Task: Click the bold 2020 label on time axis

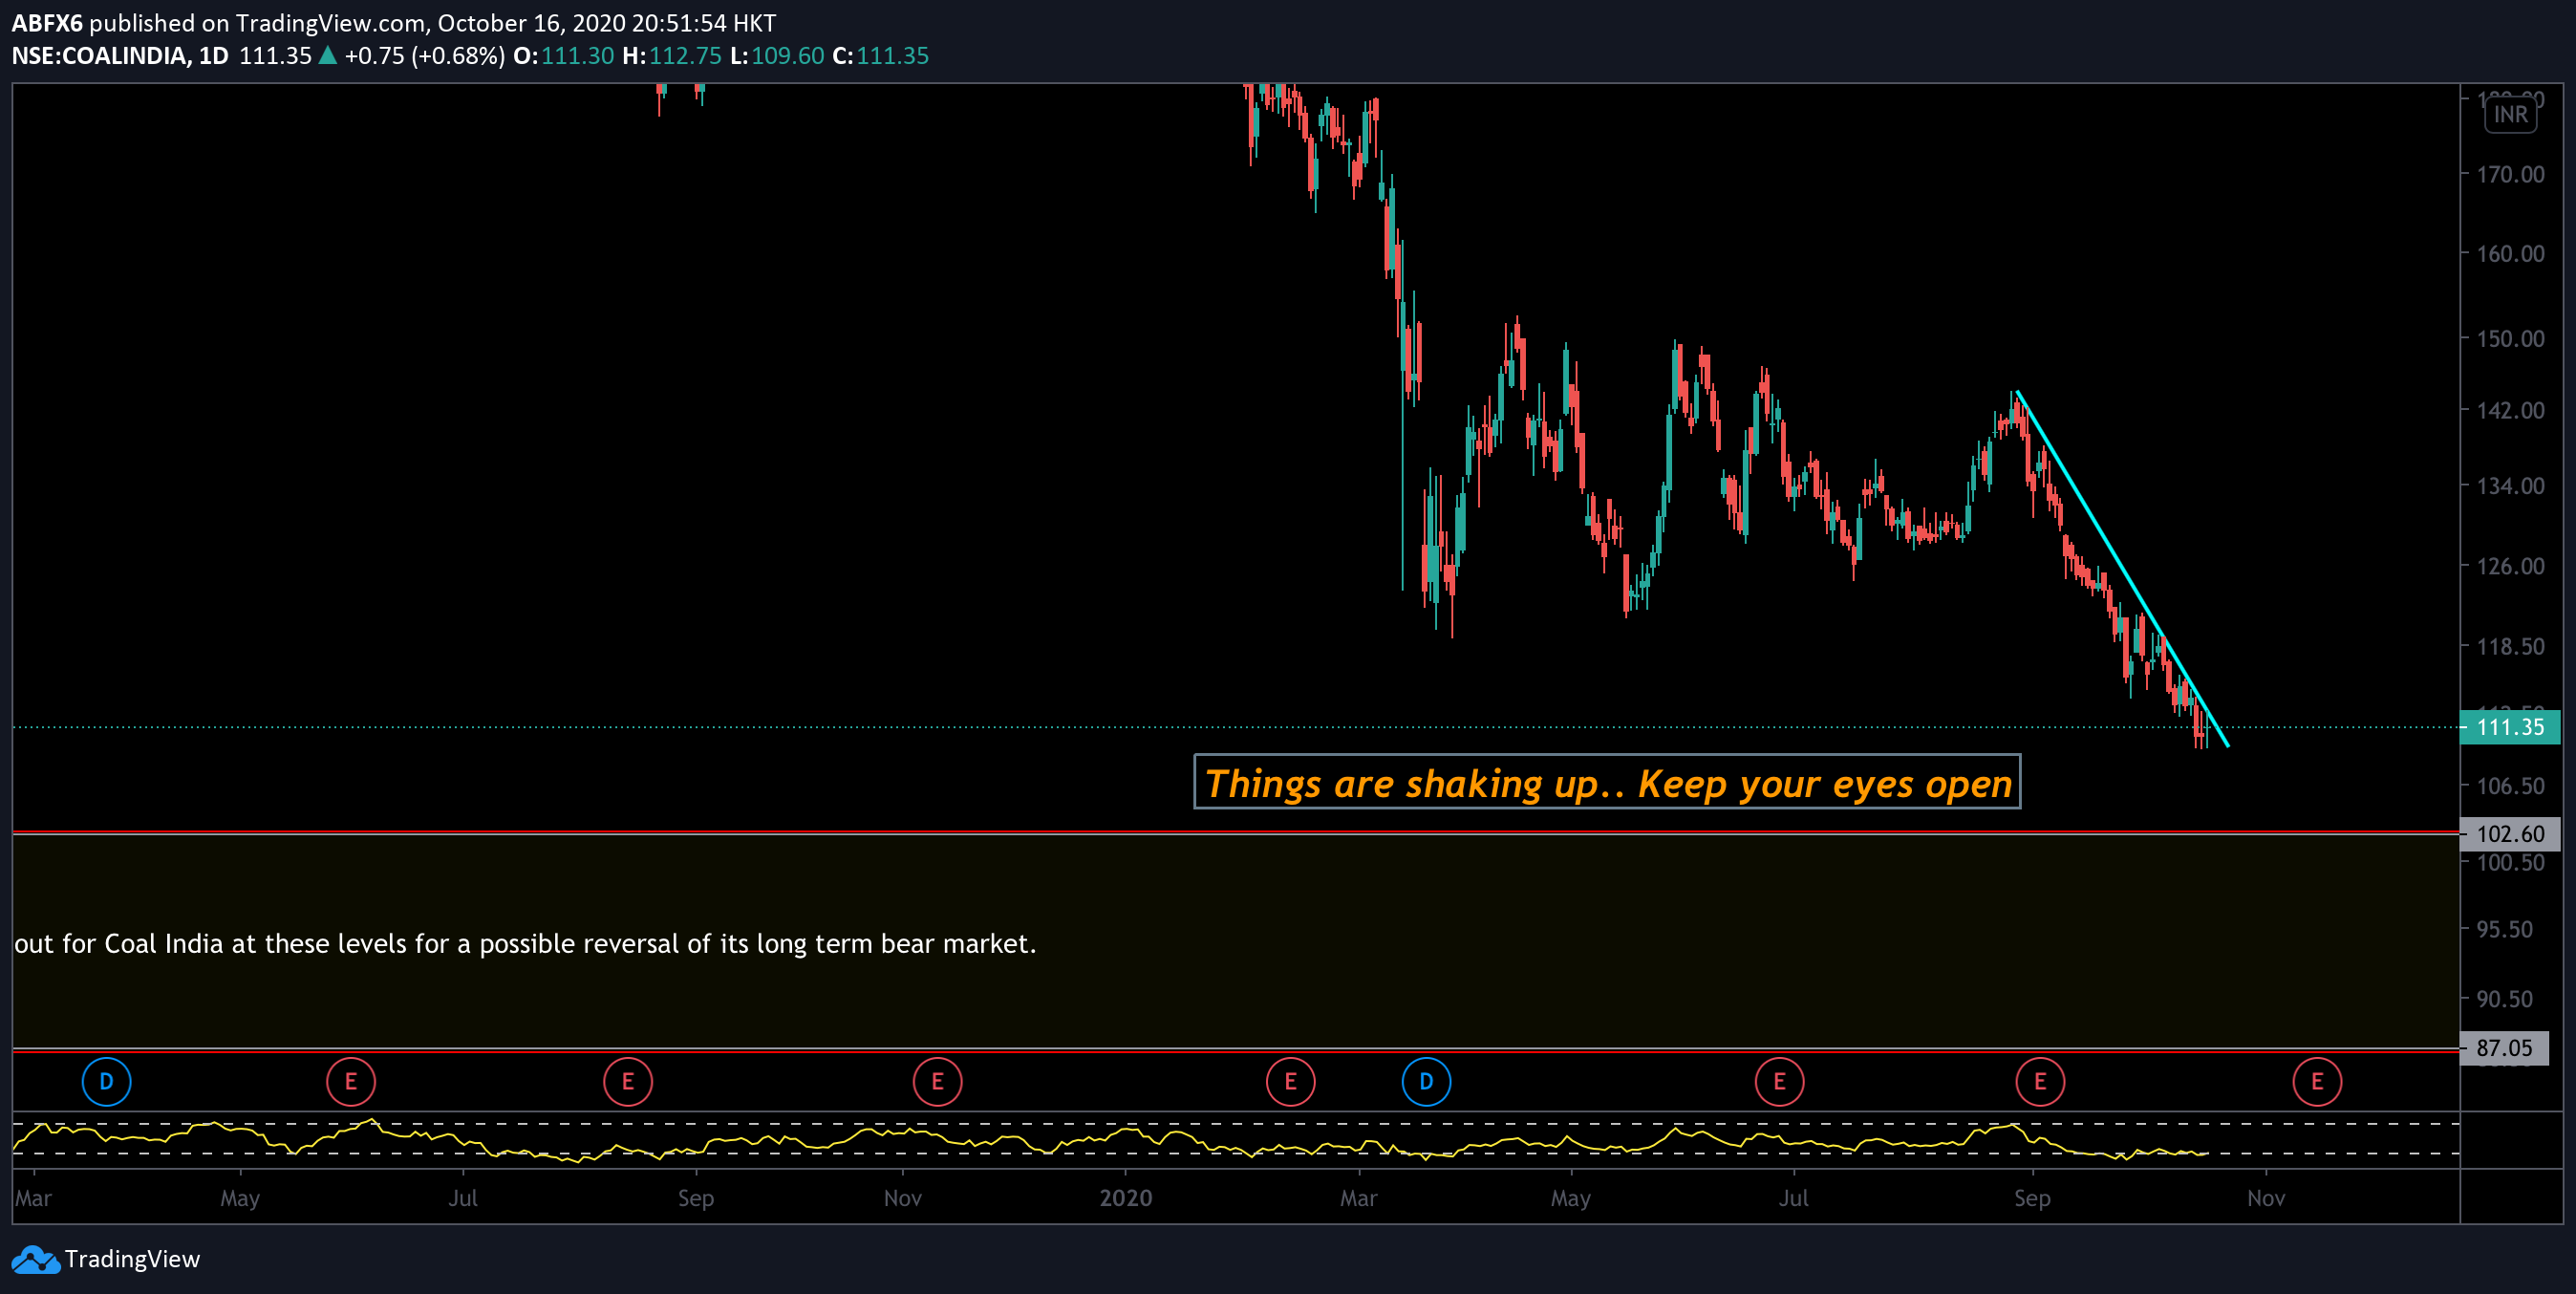Action: [1126, 1197]
